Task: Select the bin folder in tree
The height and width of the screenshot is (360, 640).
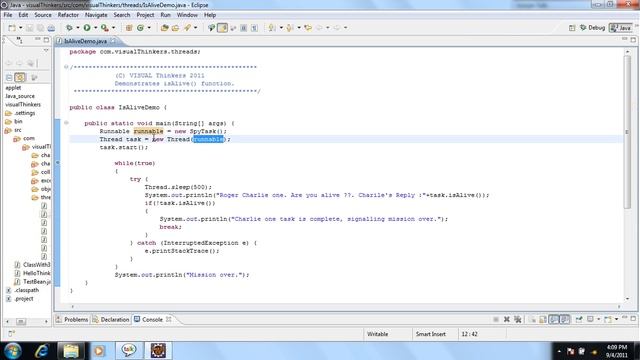Action: pyautogui.click(x=14, y=121)
